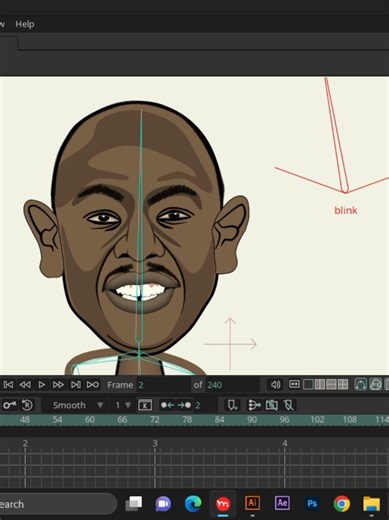
Task: Step back one frame
Action: point(25,385)
